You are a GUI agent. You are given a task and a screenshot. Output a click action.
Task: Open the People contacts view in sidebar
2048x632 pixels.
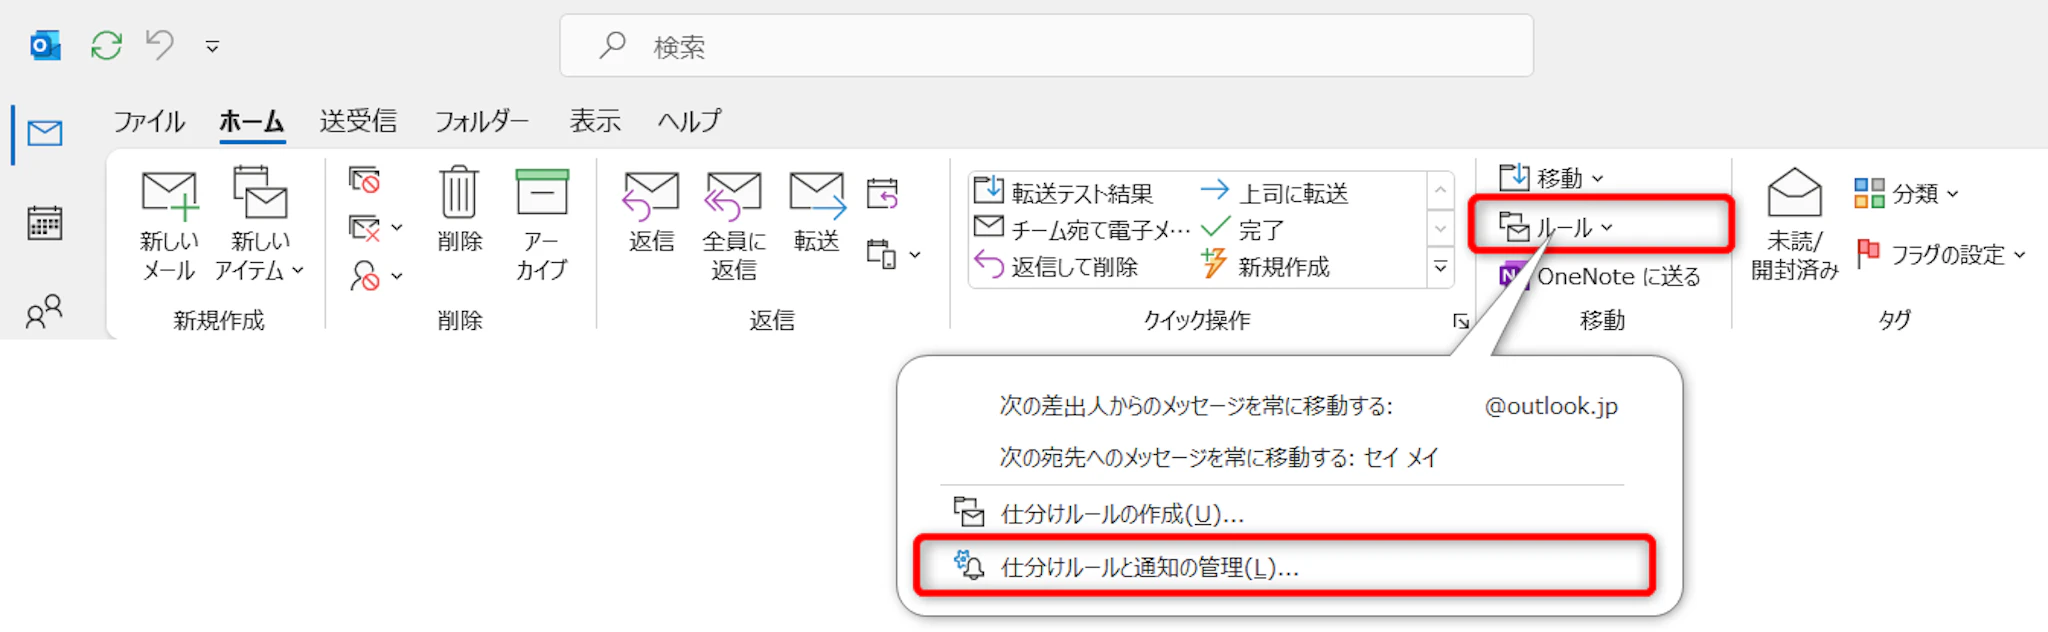click(x=45, y=311)
